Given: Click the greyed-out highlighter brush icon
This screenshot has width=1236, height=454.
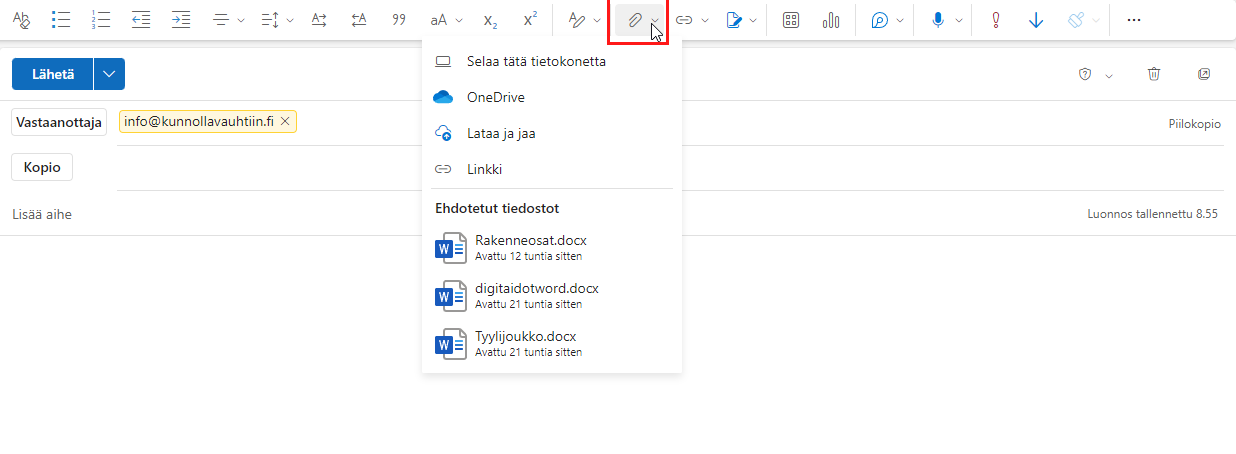Looking at the screenshot, I should [x=1076, y=20].
